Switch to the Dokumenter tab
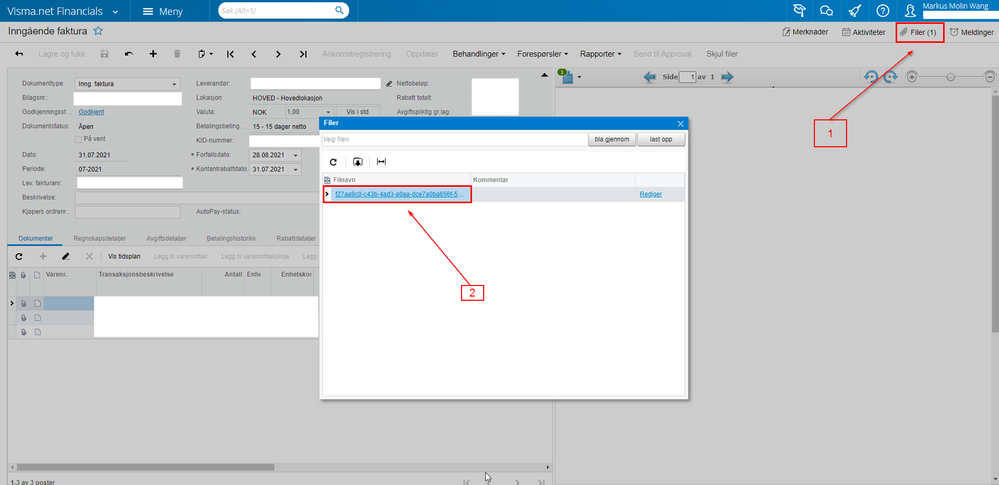The image size is (999, 485). tap(36, 238)
